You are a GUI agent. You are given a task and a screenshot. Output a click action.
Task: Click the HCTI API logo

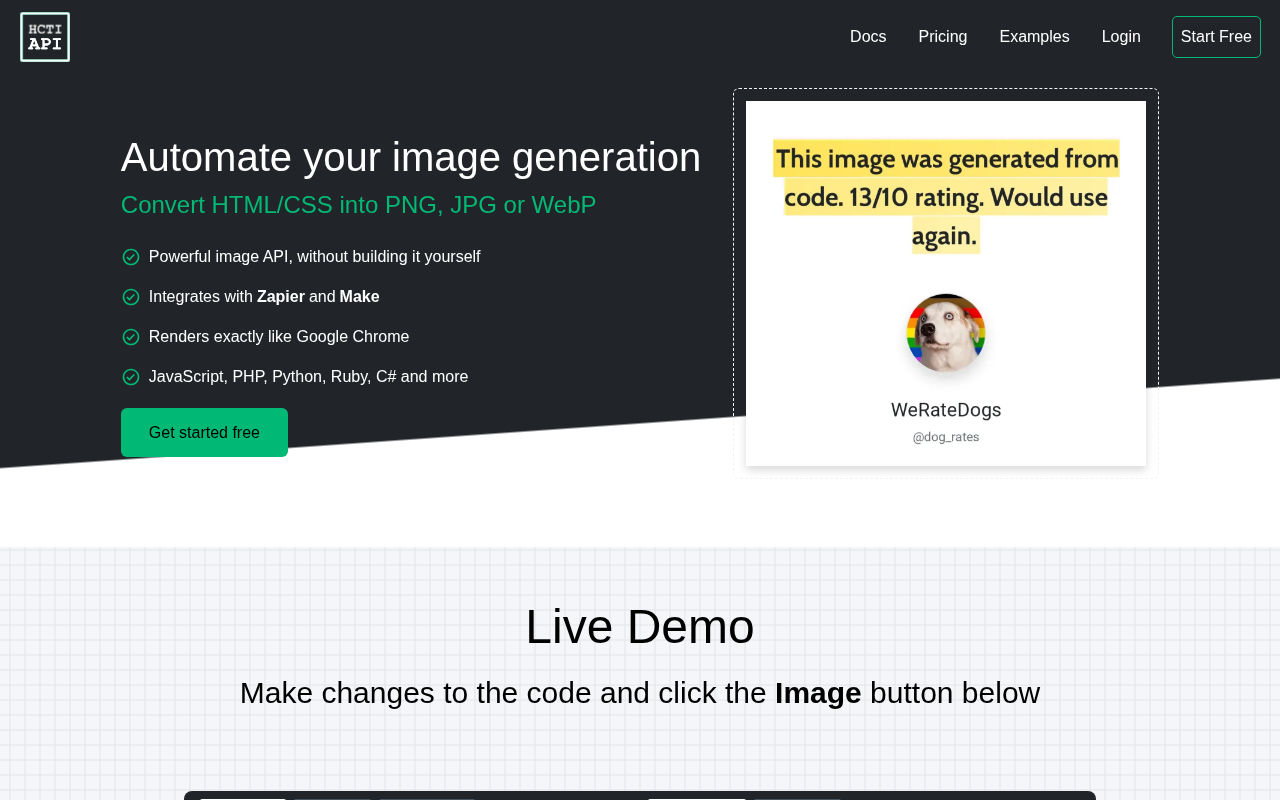(45, 37)
